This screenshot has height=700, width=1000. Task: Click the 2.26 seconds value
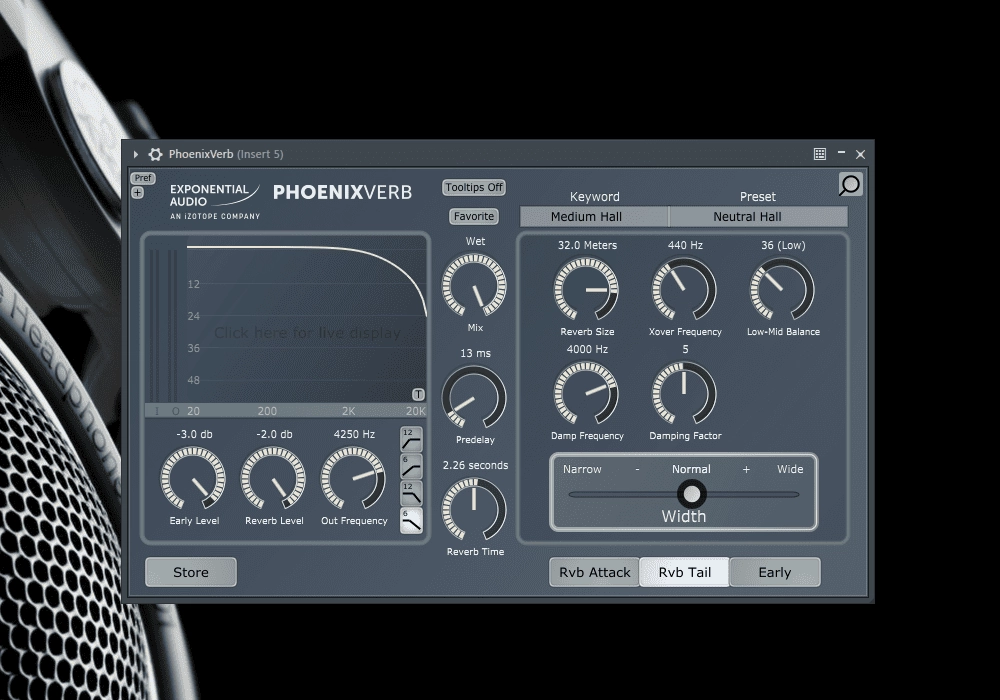pos(475,465)
